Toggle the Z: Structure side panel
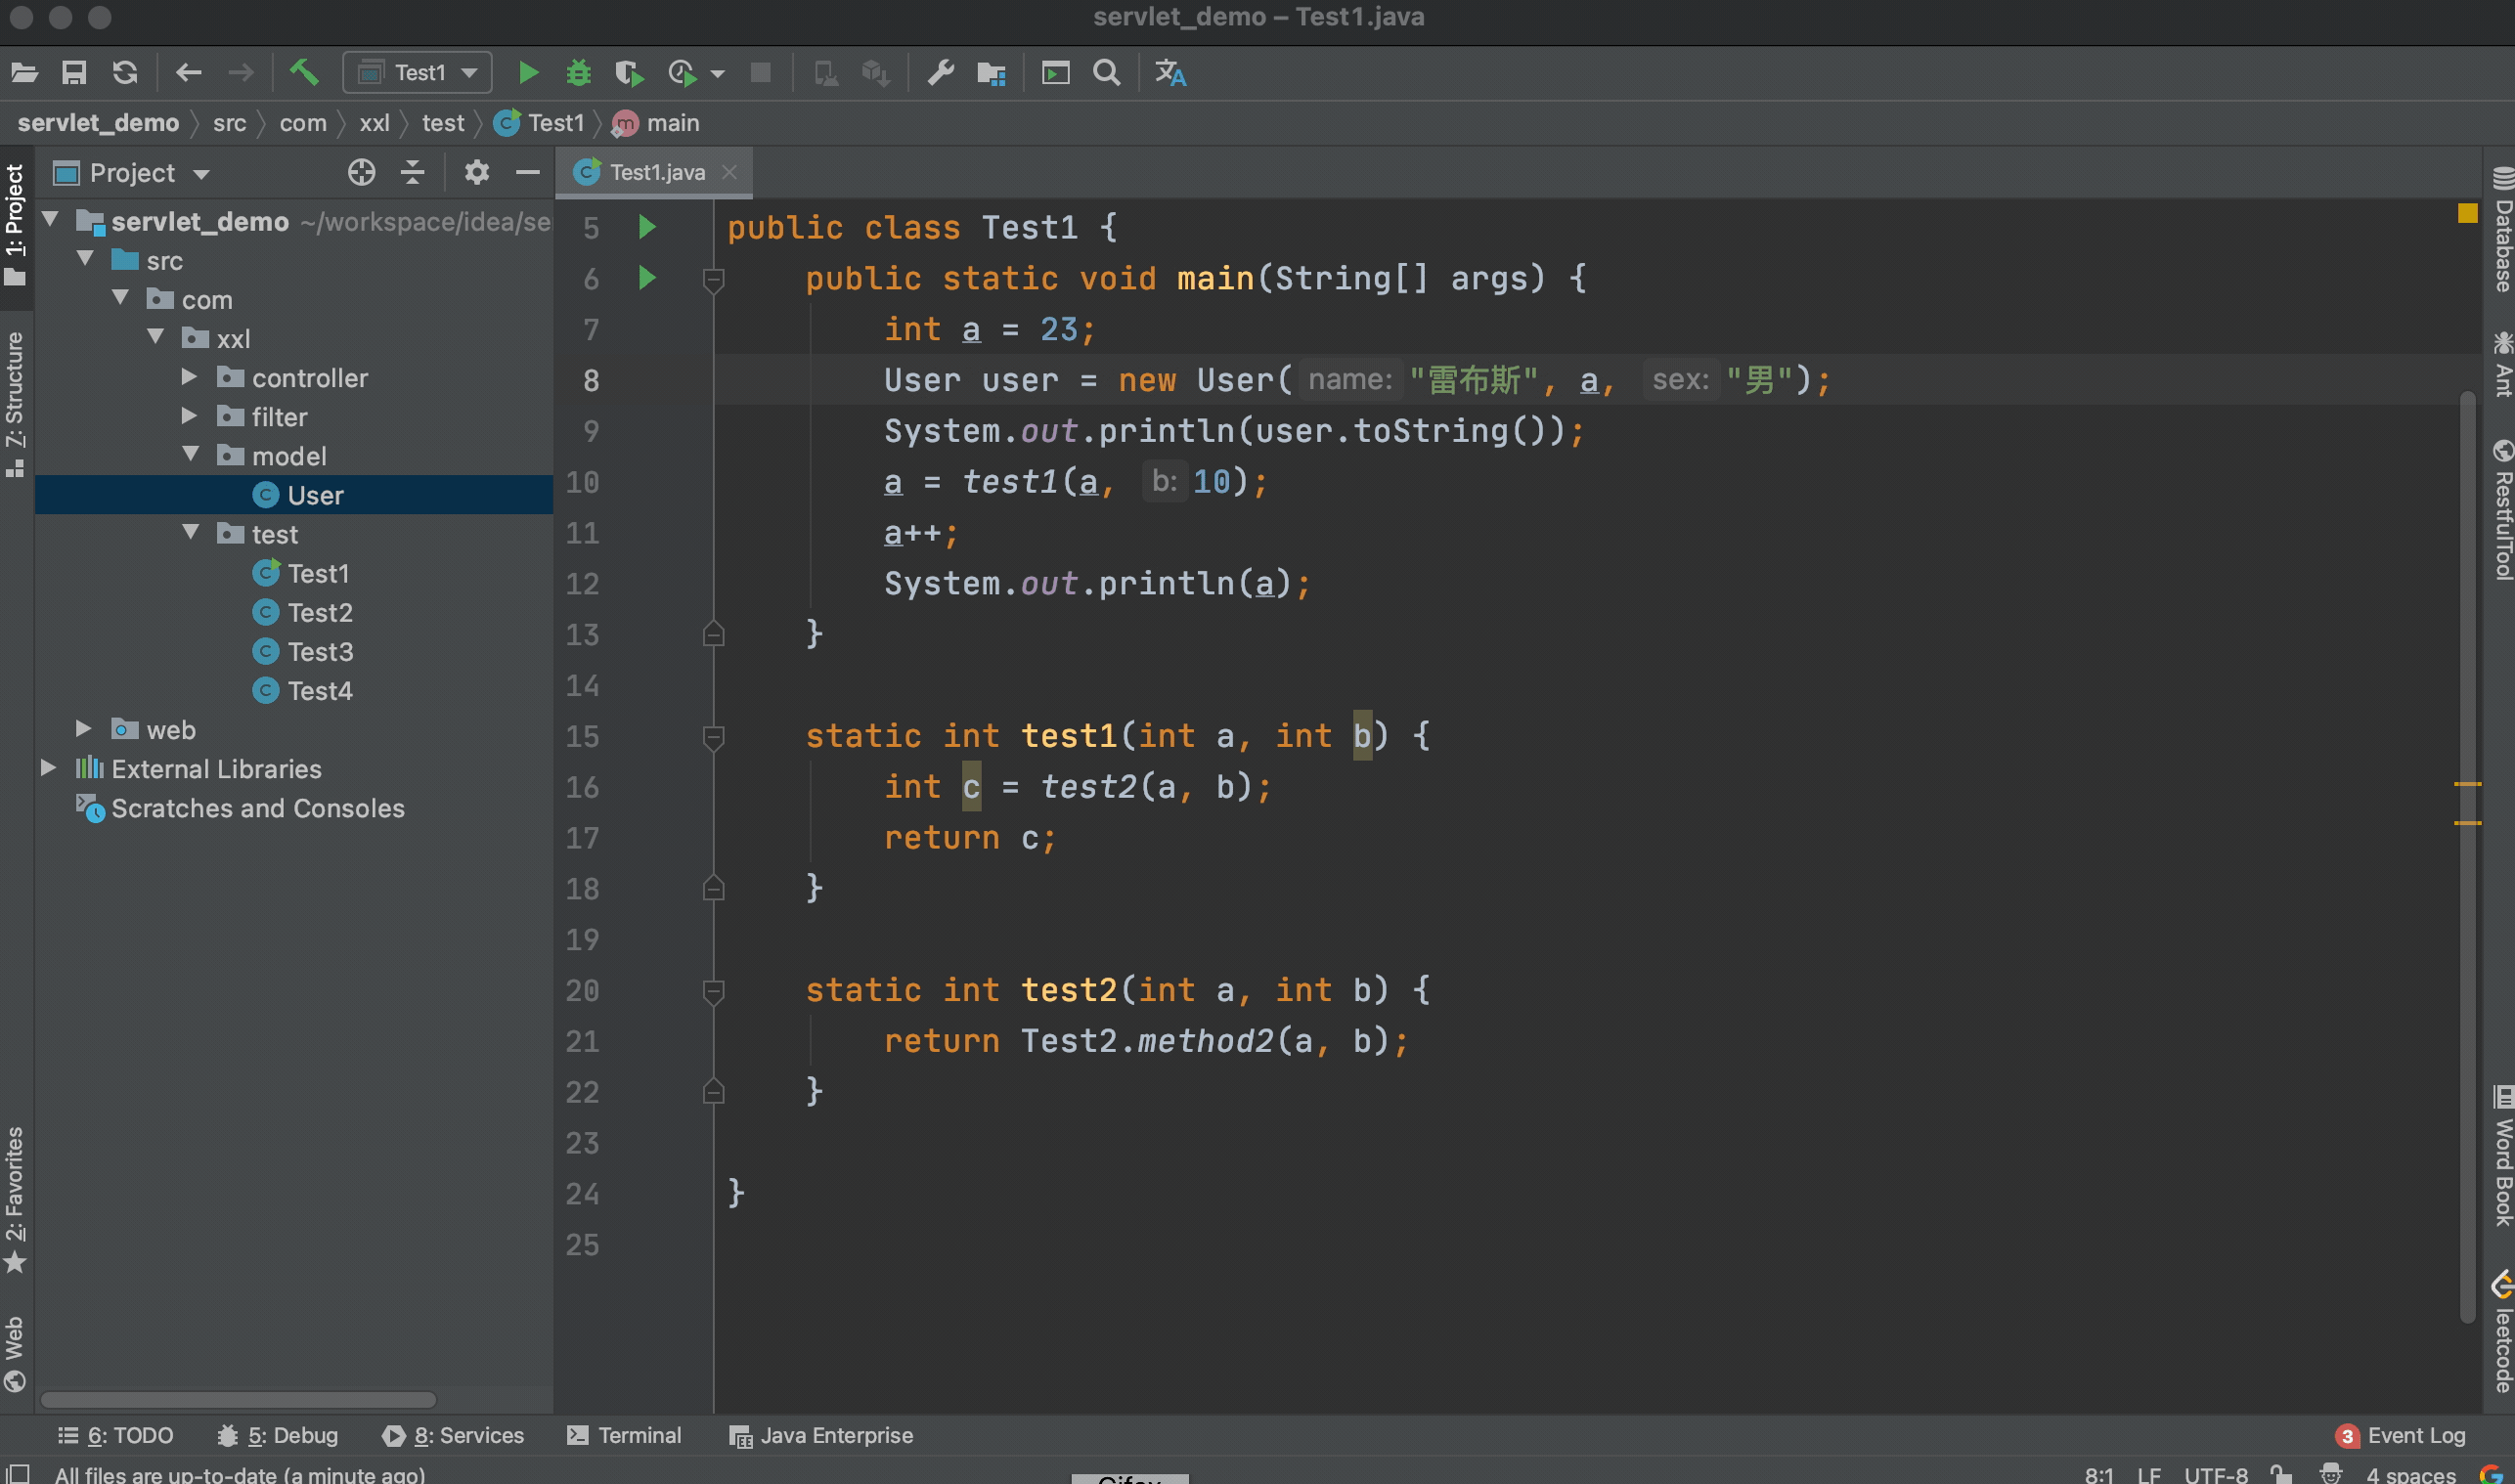Image resolution: width=2515 pixels, height=1484 pixels. pyautogui.click(x=15, y=400)
